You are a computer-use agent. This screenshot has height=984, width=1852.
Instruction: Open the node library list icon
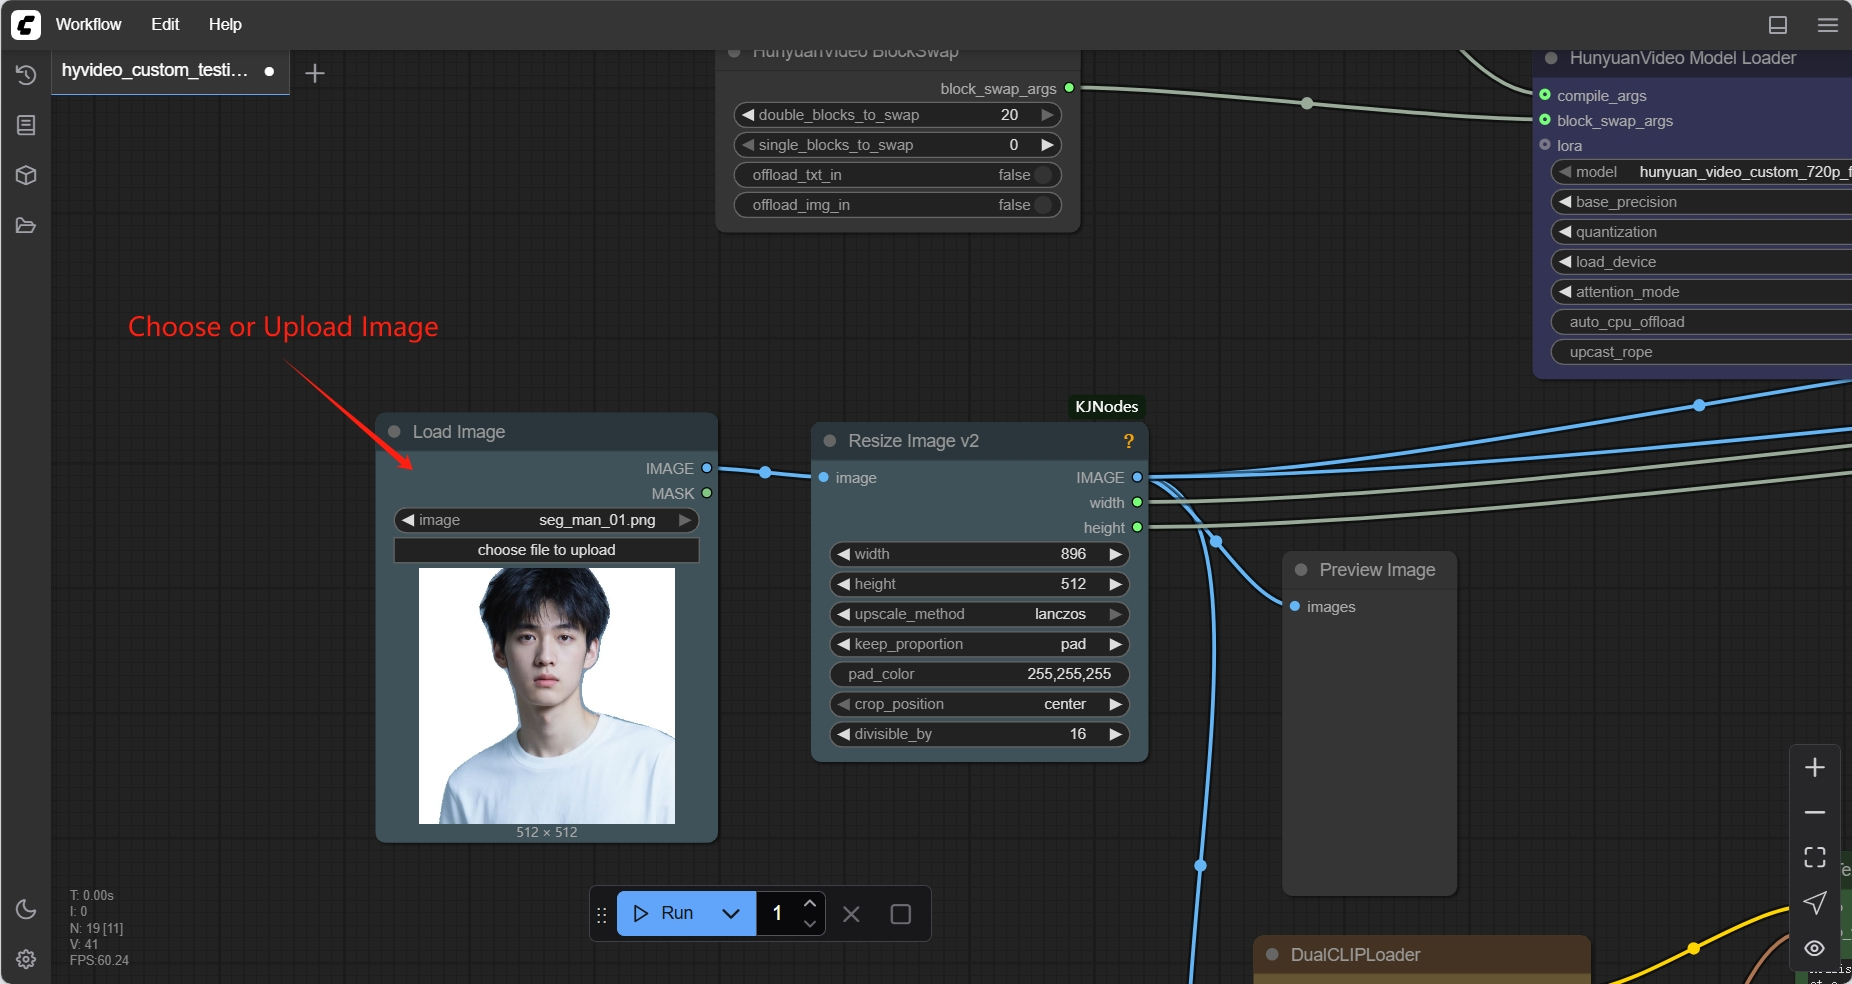(x=26, y=125)
